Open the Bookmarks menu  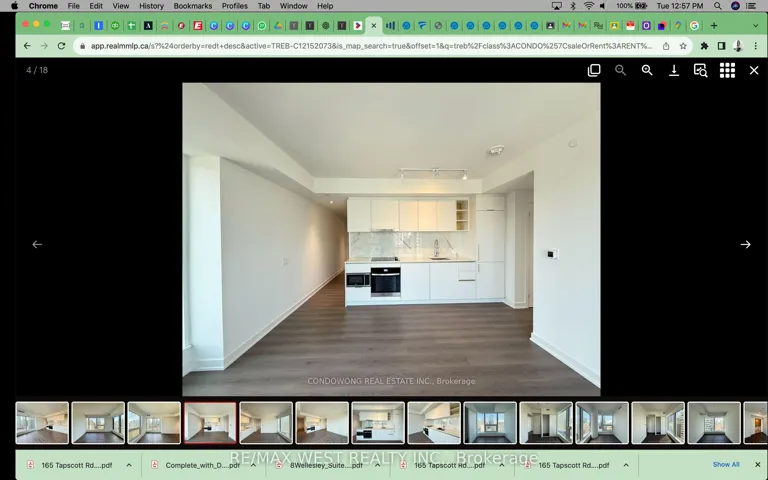(x=192, y=6)
